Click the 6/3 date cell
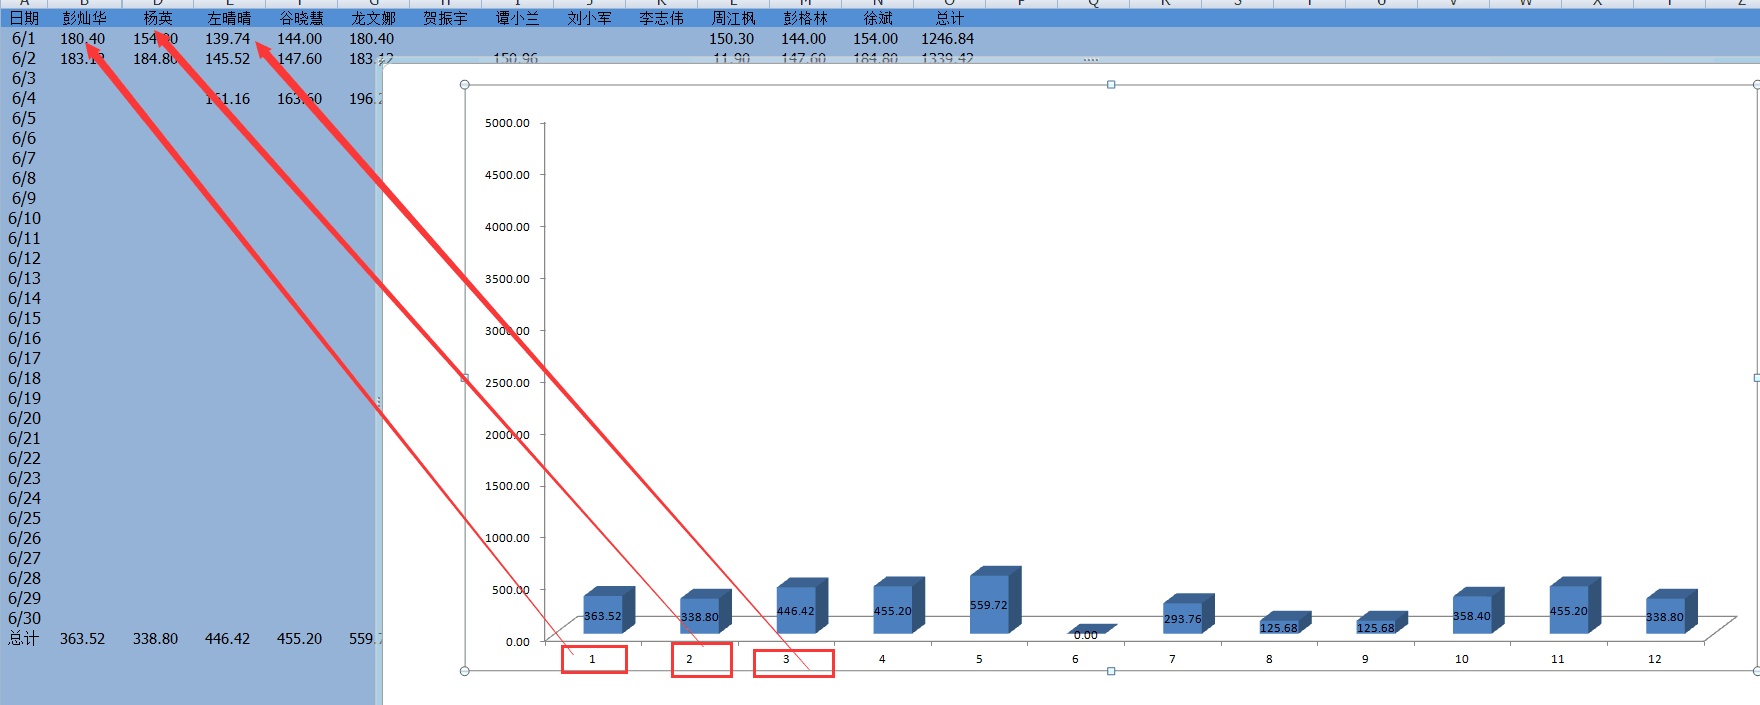This screenshot has height=705, width=1760. point(24,78)
